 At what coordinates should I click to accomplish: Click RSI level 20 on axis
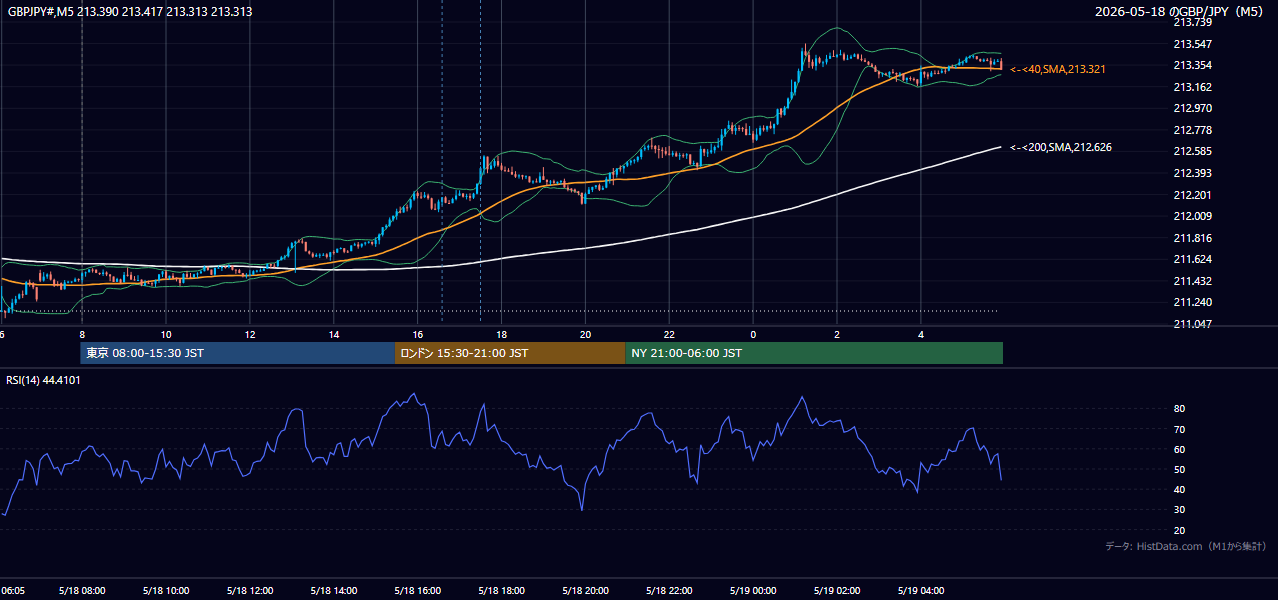(1179, 530)
